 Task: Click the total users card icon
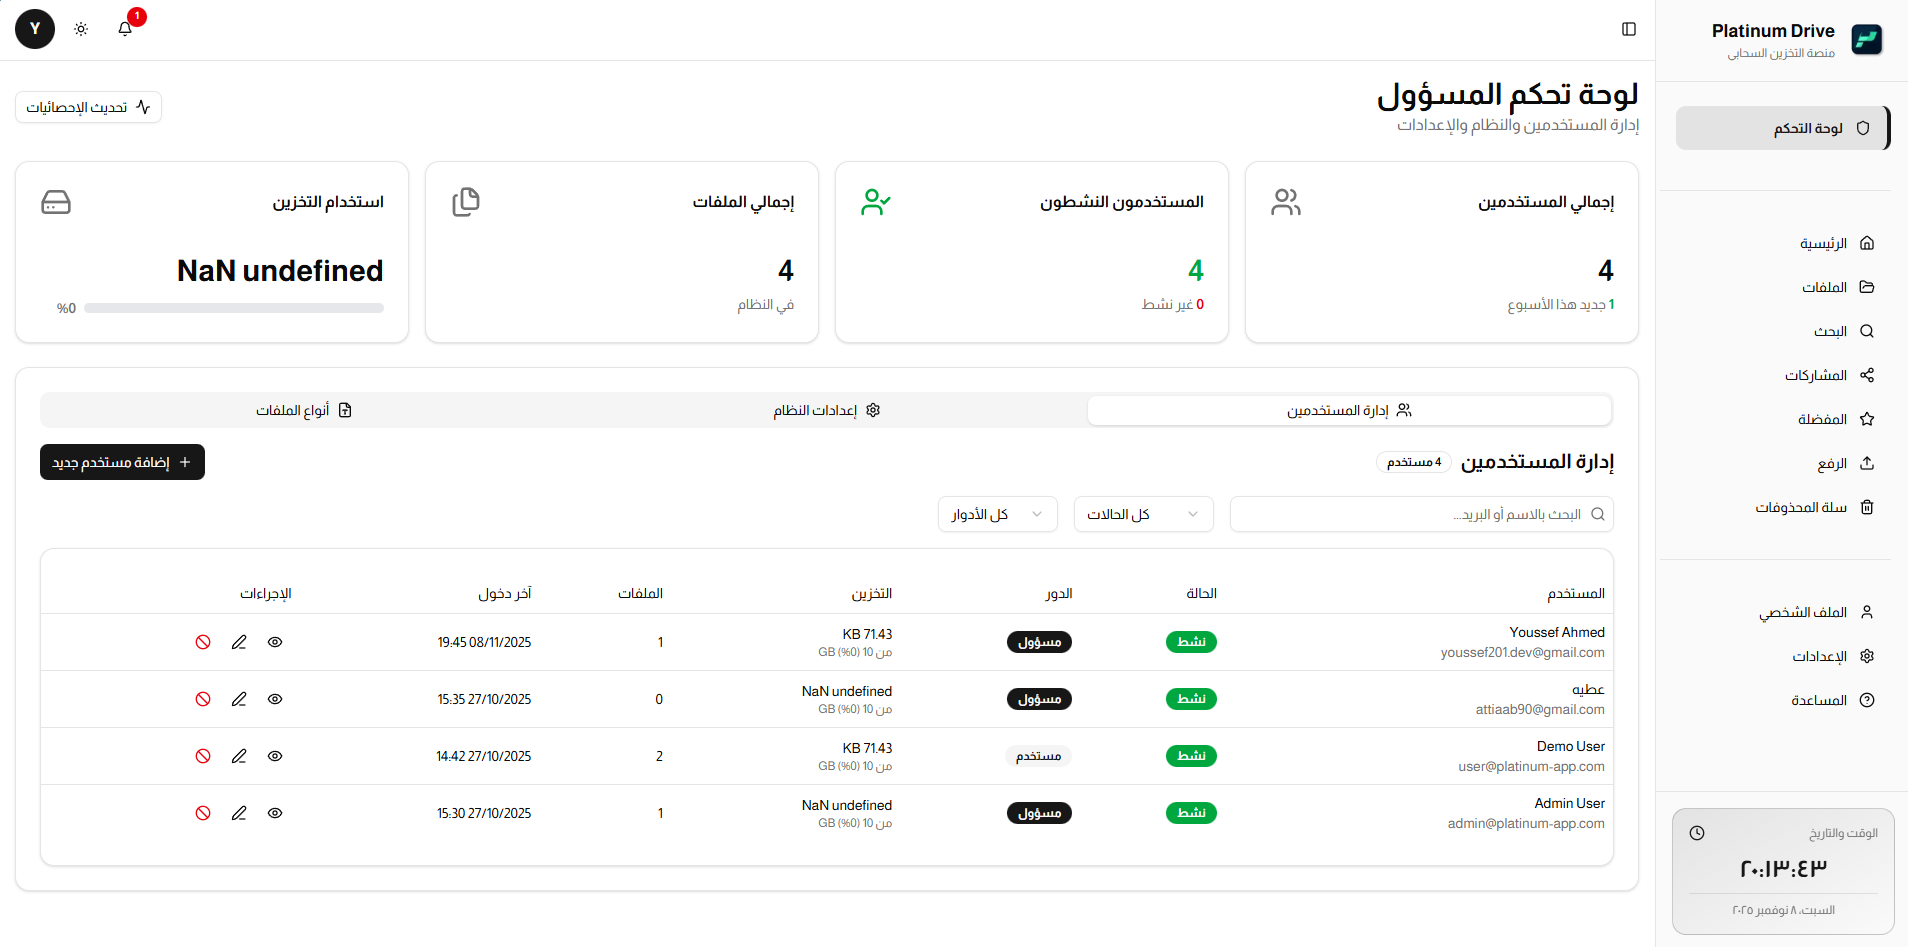click(1286, 202)
